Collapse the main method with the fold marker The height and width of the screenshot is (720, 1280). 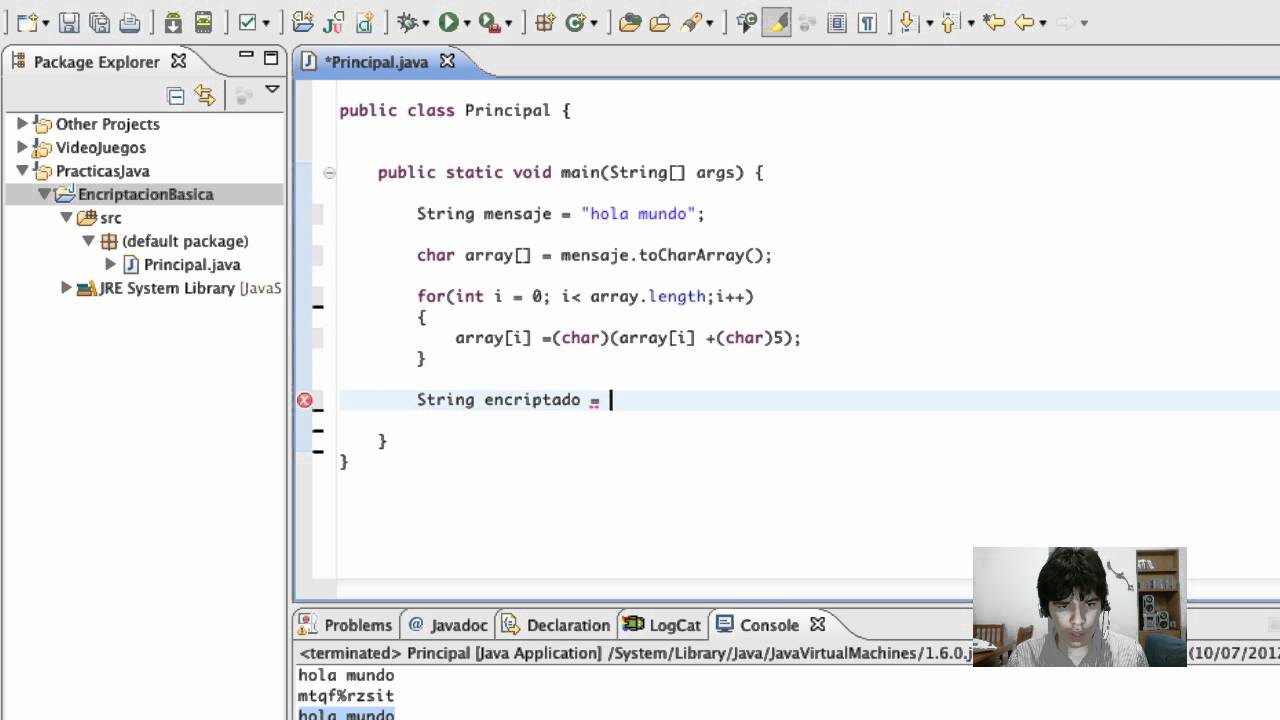(329, 172)
